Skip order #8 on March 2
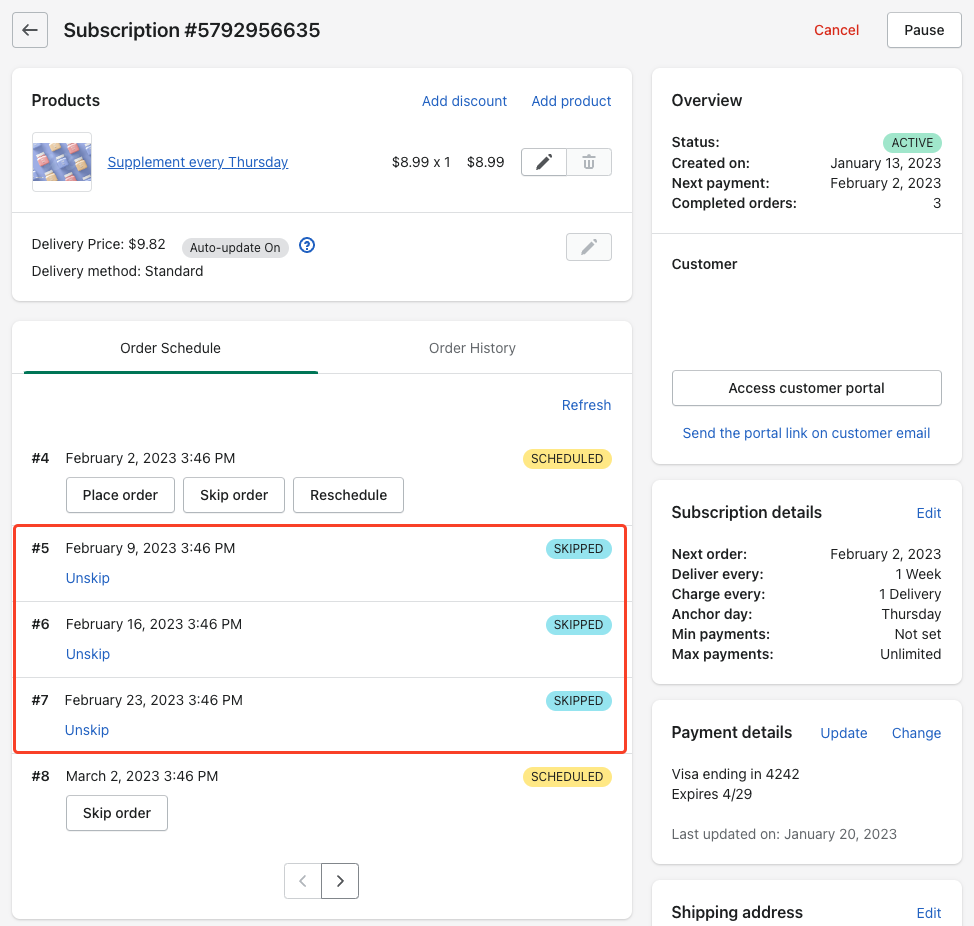Viewport: 974px width, 926px height. click(117, 813)
